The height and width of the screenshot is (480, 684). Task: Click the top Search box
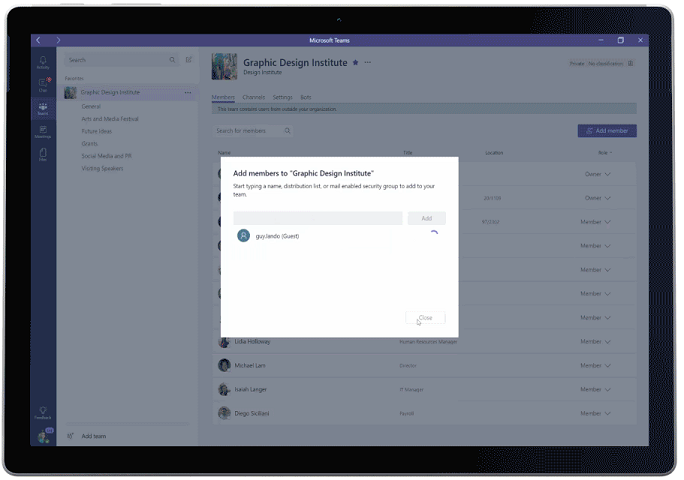tap(122, 60)
